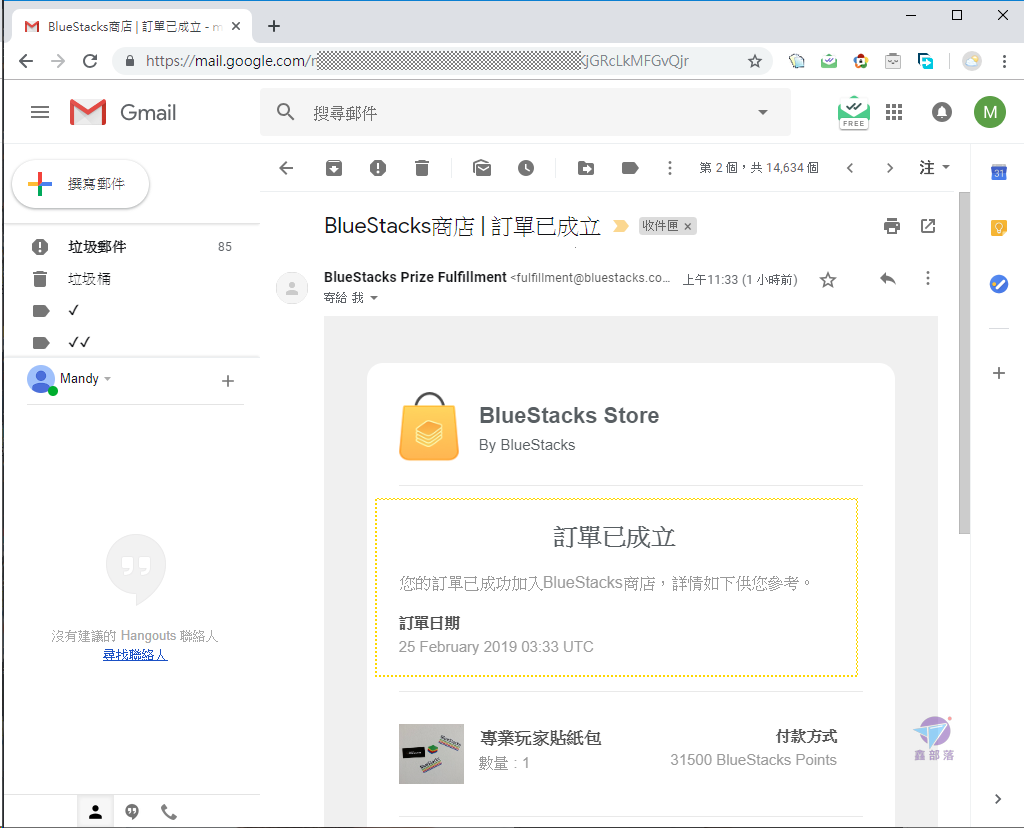
Task: Open Google Tasks side panel
Action: (x=999, y=284)
